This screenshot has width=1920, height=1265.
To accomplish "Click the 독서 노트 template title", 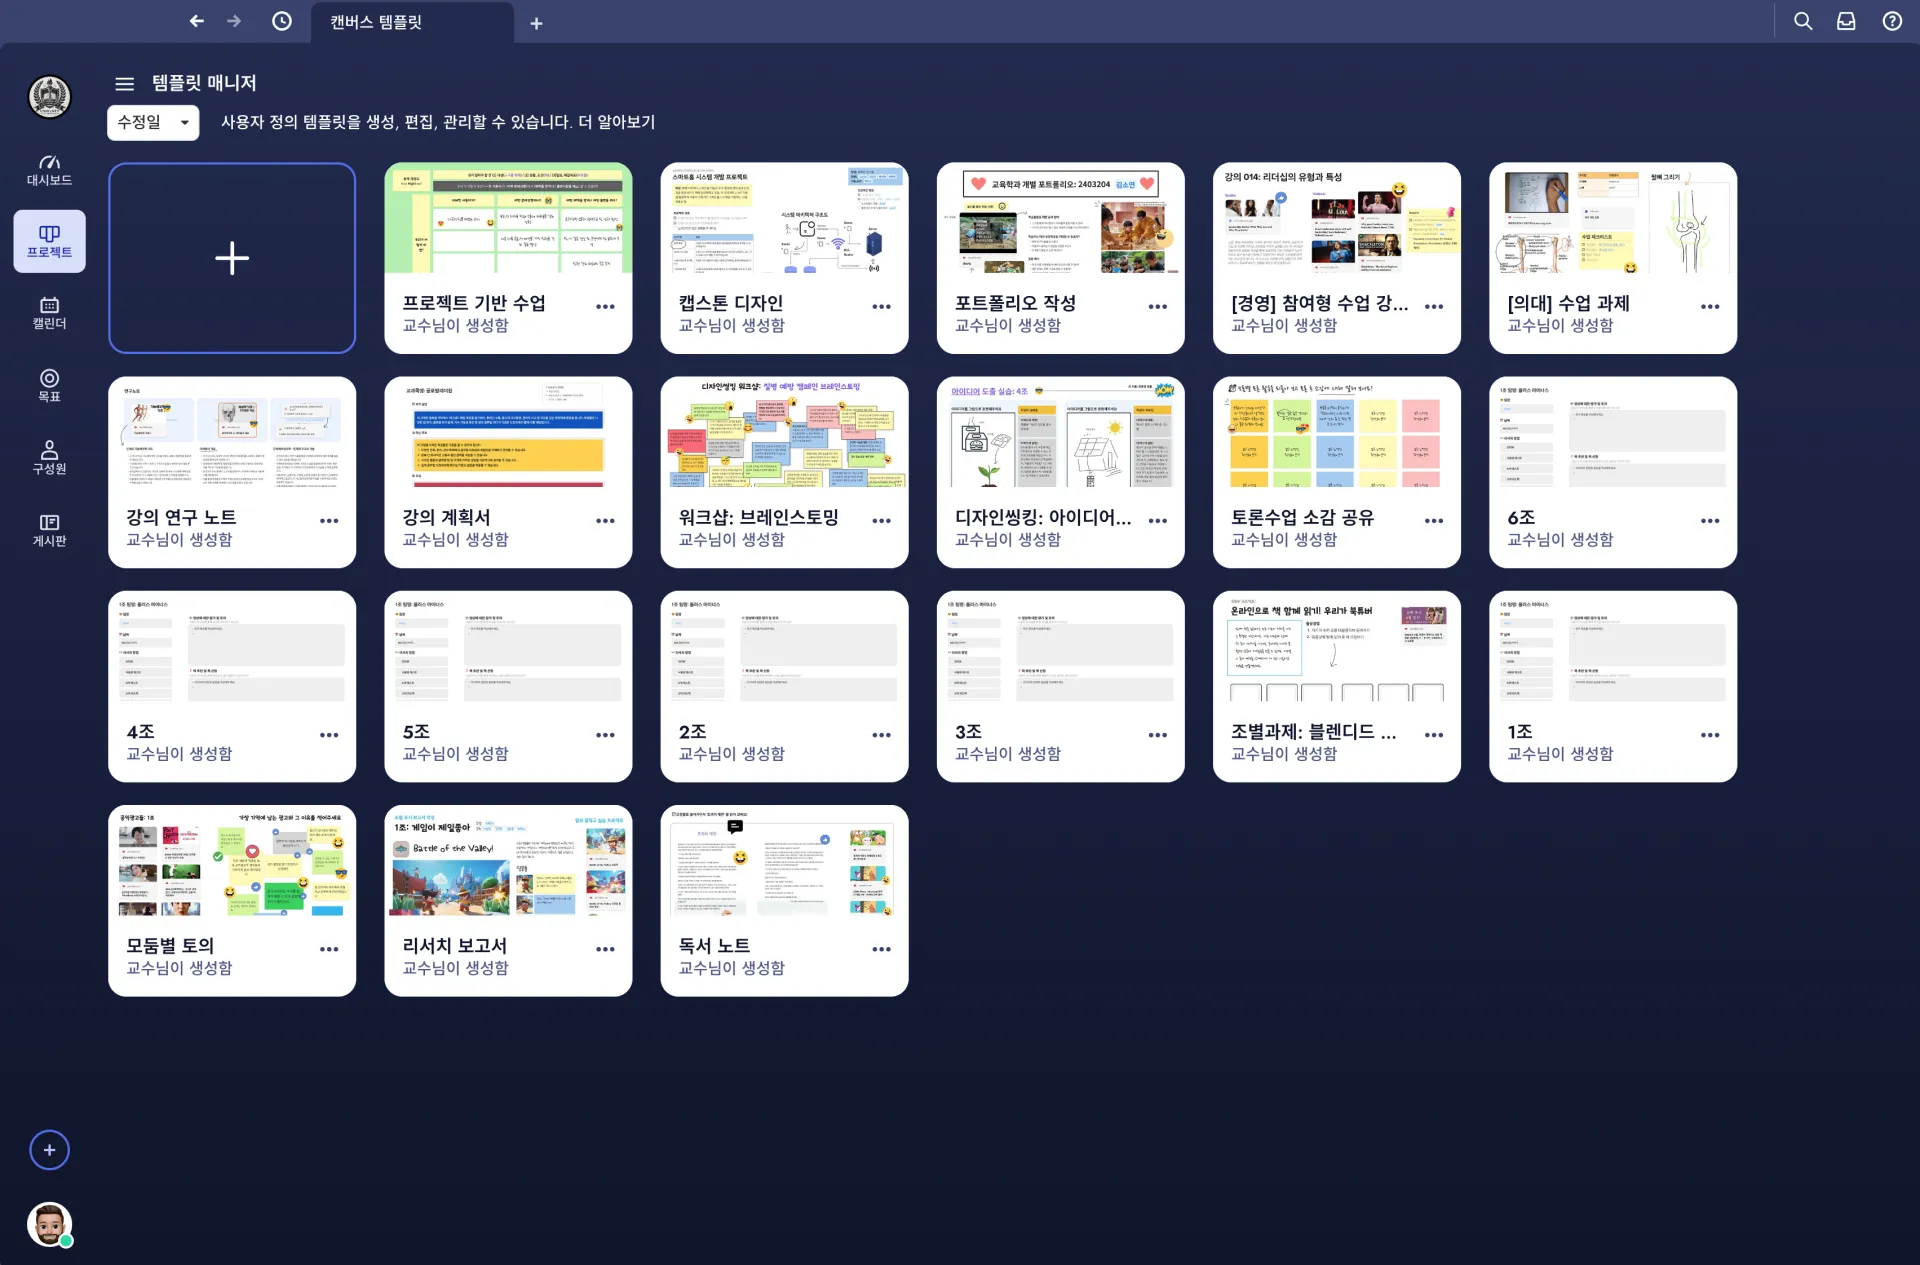I will (714, 946).
